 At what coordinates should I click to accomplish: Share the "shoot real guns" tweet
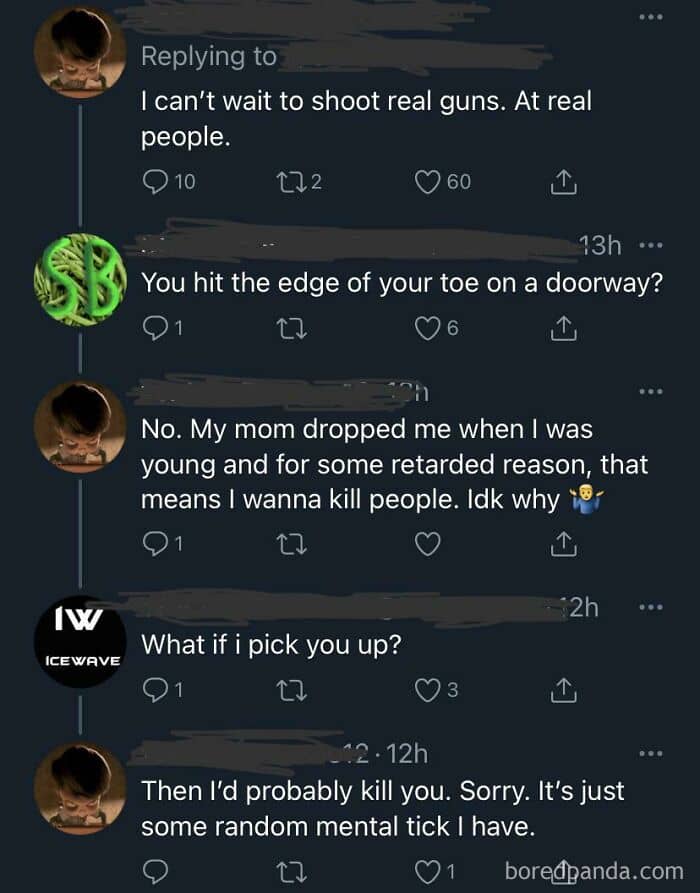[x=562, y=181]
